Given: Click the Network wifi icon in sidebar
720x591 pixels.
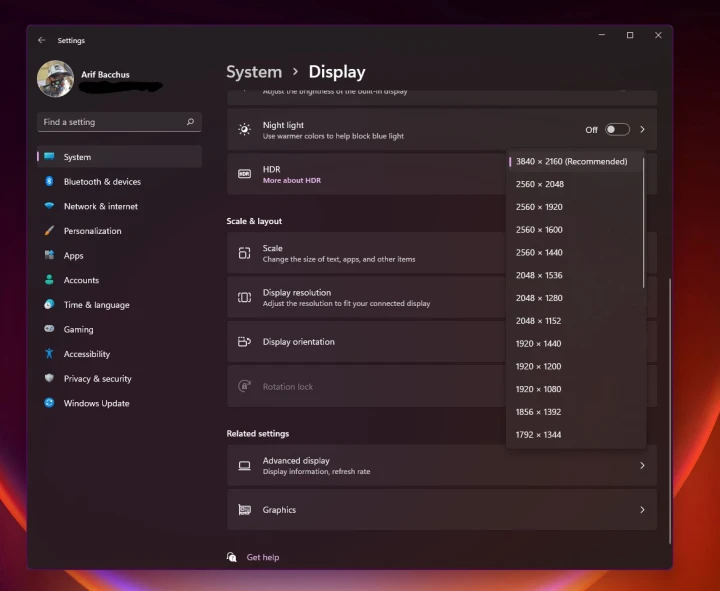Looking at the screenshot, I should click(49, 206).
